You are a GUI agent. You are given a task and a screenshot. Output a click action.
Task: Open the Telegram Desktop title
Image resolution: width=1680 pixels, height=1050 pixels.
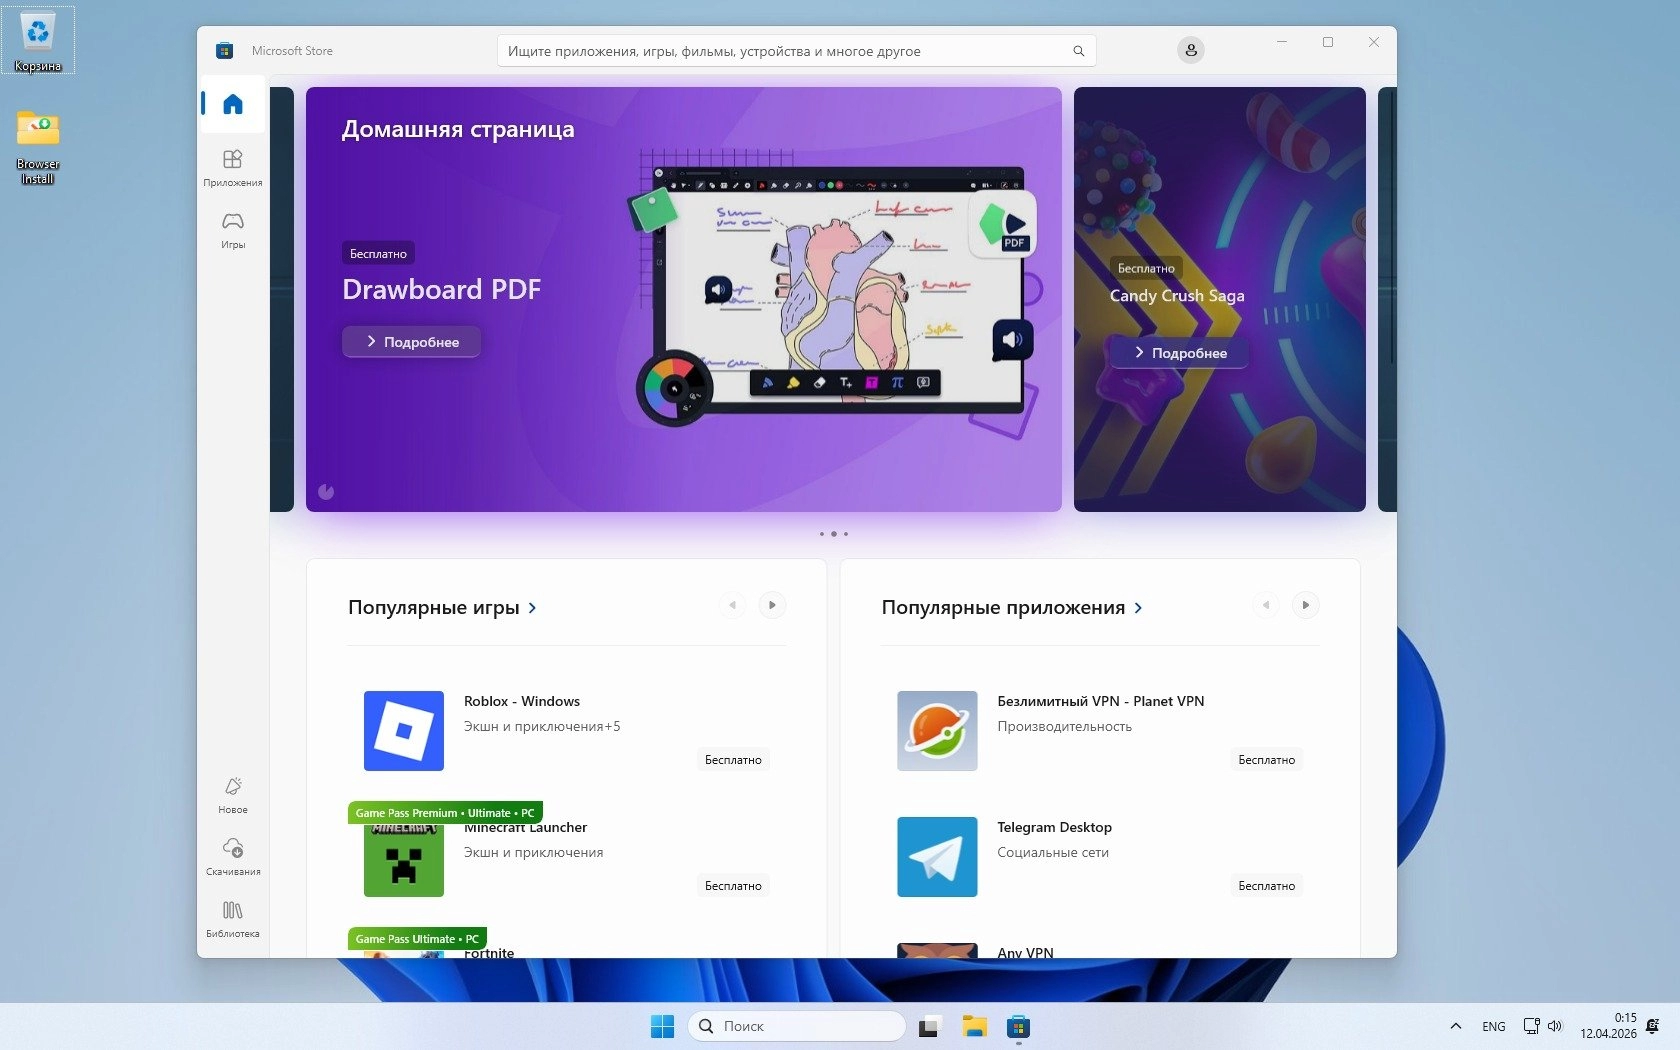click(1055, 827)
